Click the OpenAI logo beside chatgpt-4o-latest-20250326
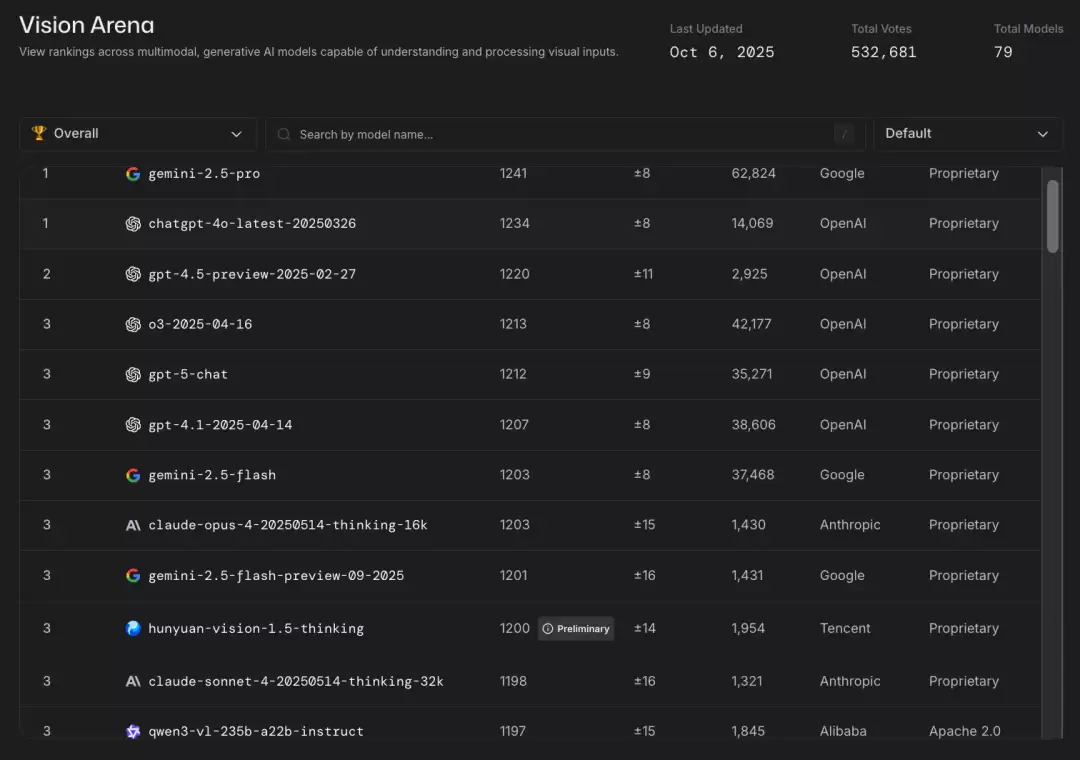Image resolution: width=1080 pixels, height=760 pixels. tap(133, 223)
